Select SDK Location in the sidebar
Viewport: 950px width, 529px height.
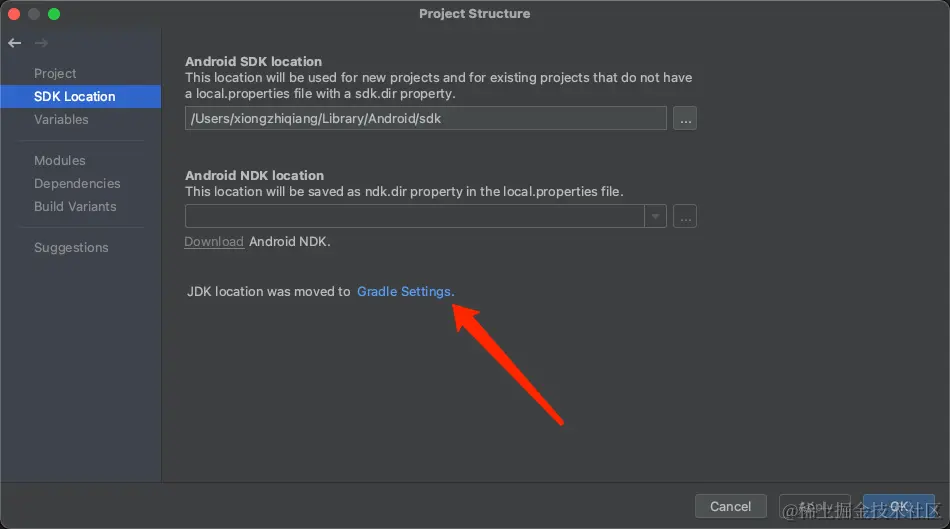click(x=75, y=96)
